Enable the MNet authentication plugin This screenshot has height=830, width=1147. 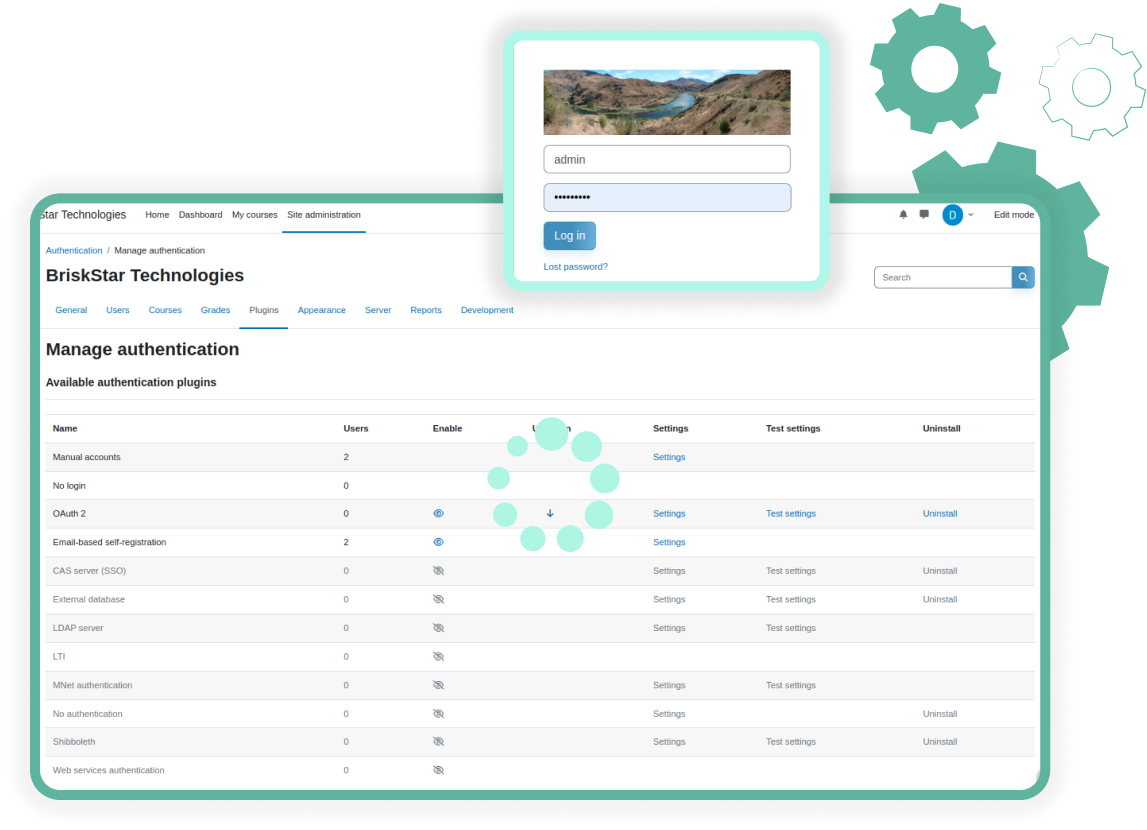(x=438, y=685)
